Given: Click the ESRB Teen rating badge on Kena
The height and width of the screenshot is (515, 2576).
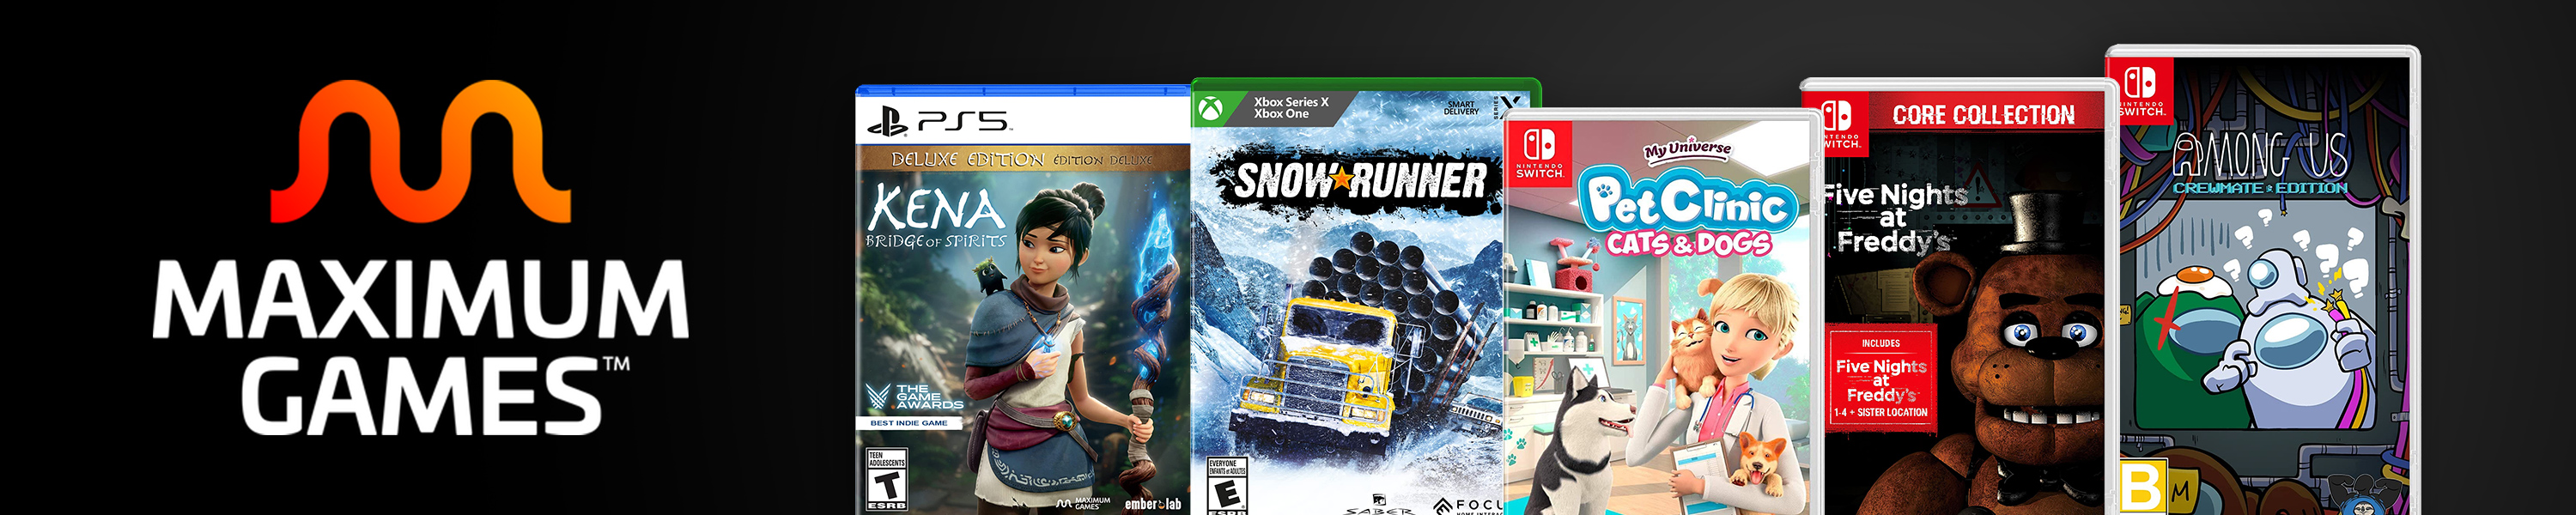Looking at the screenshot, I should point(886,480).
